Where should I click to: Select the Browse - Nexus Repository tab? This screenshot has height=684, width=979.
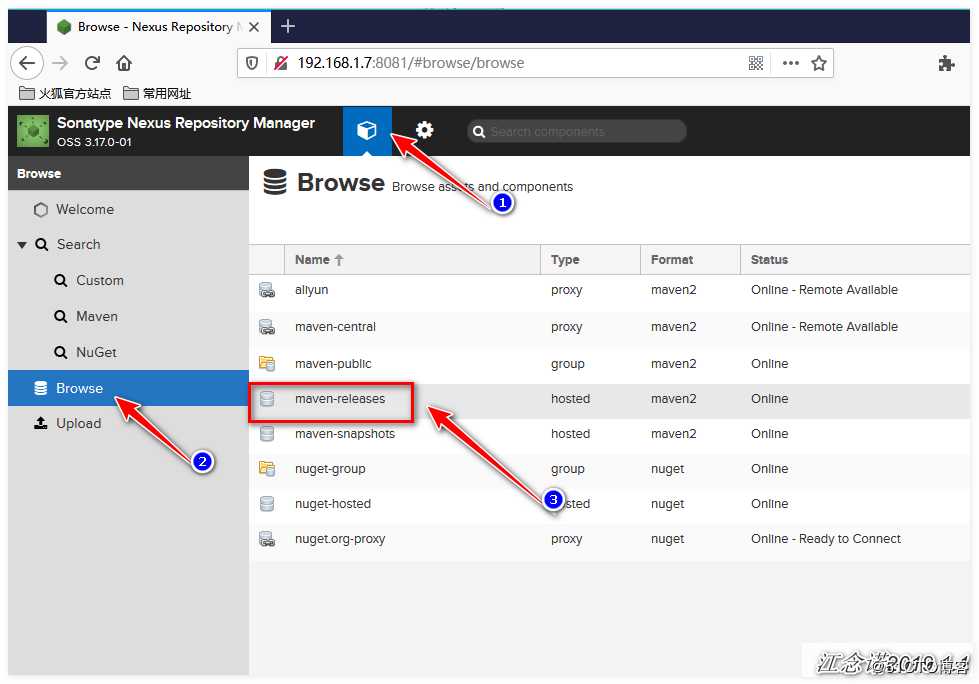click(x=159, y=27)
